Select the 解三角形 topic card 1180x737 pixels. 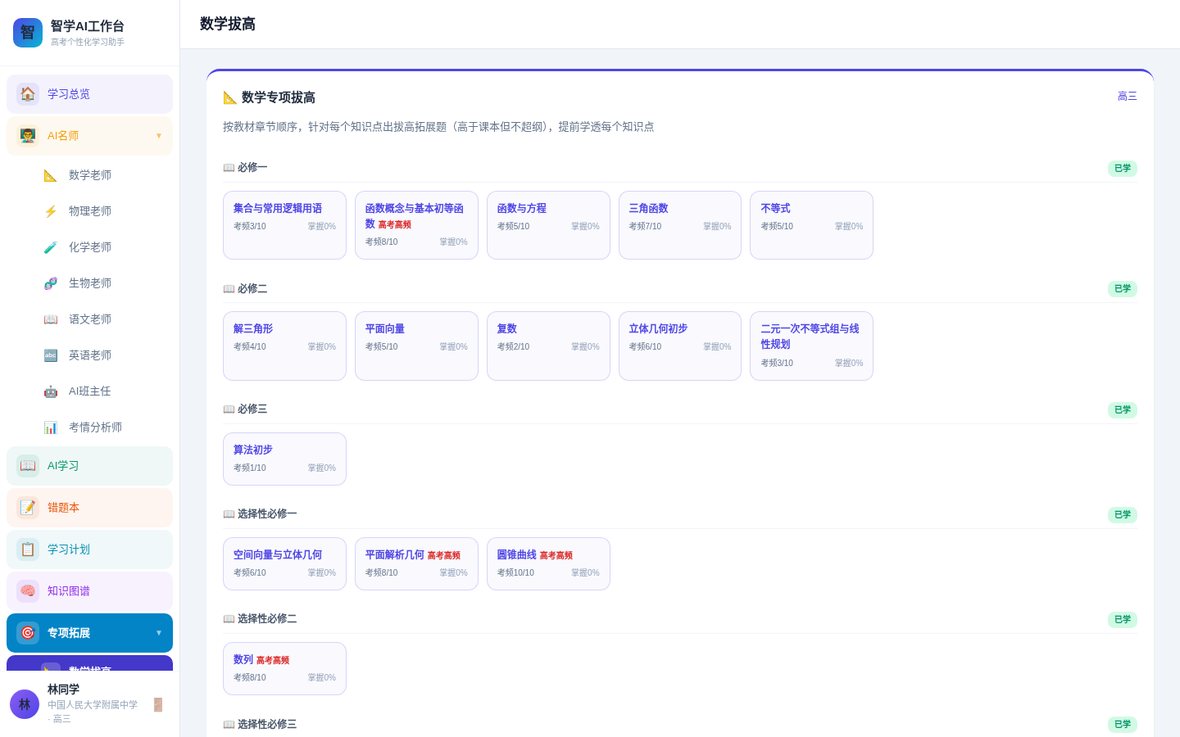[x=284, y=346]
